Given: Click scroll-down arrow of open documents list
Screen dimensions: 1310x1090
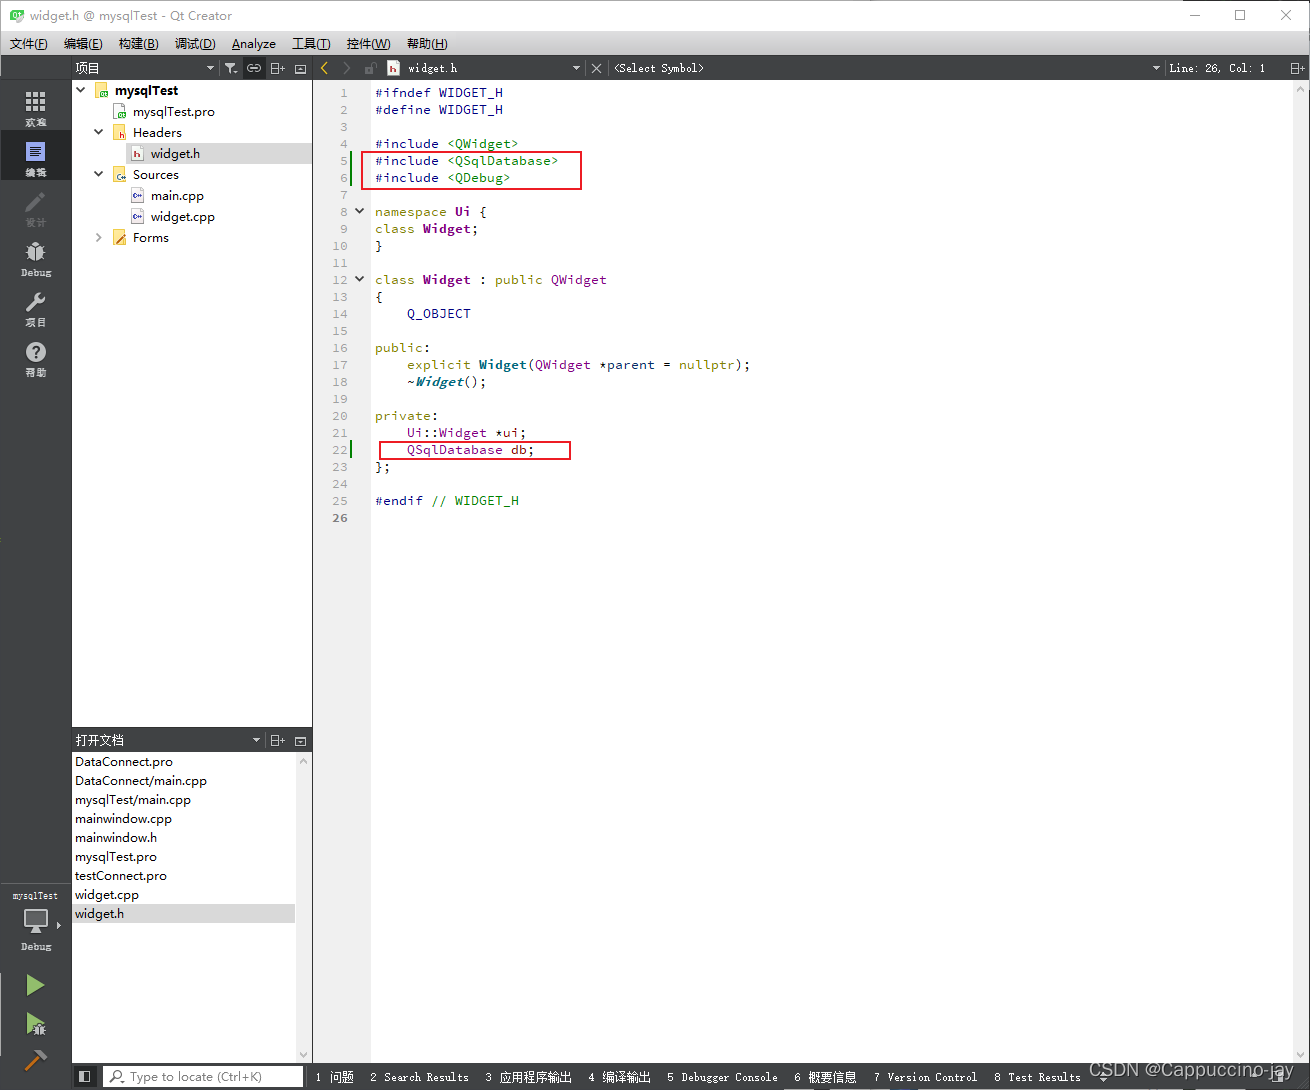Looking at the screenshot, I should 304,1055.
